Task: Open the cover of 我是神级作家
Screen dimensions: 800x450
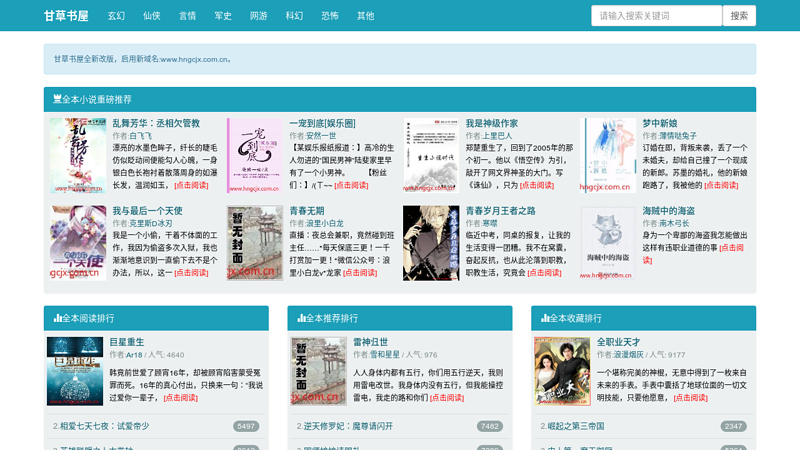Action: (x=431, y=156)
